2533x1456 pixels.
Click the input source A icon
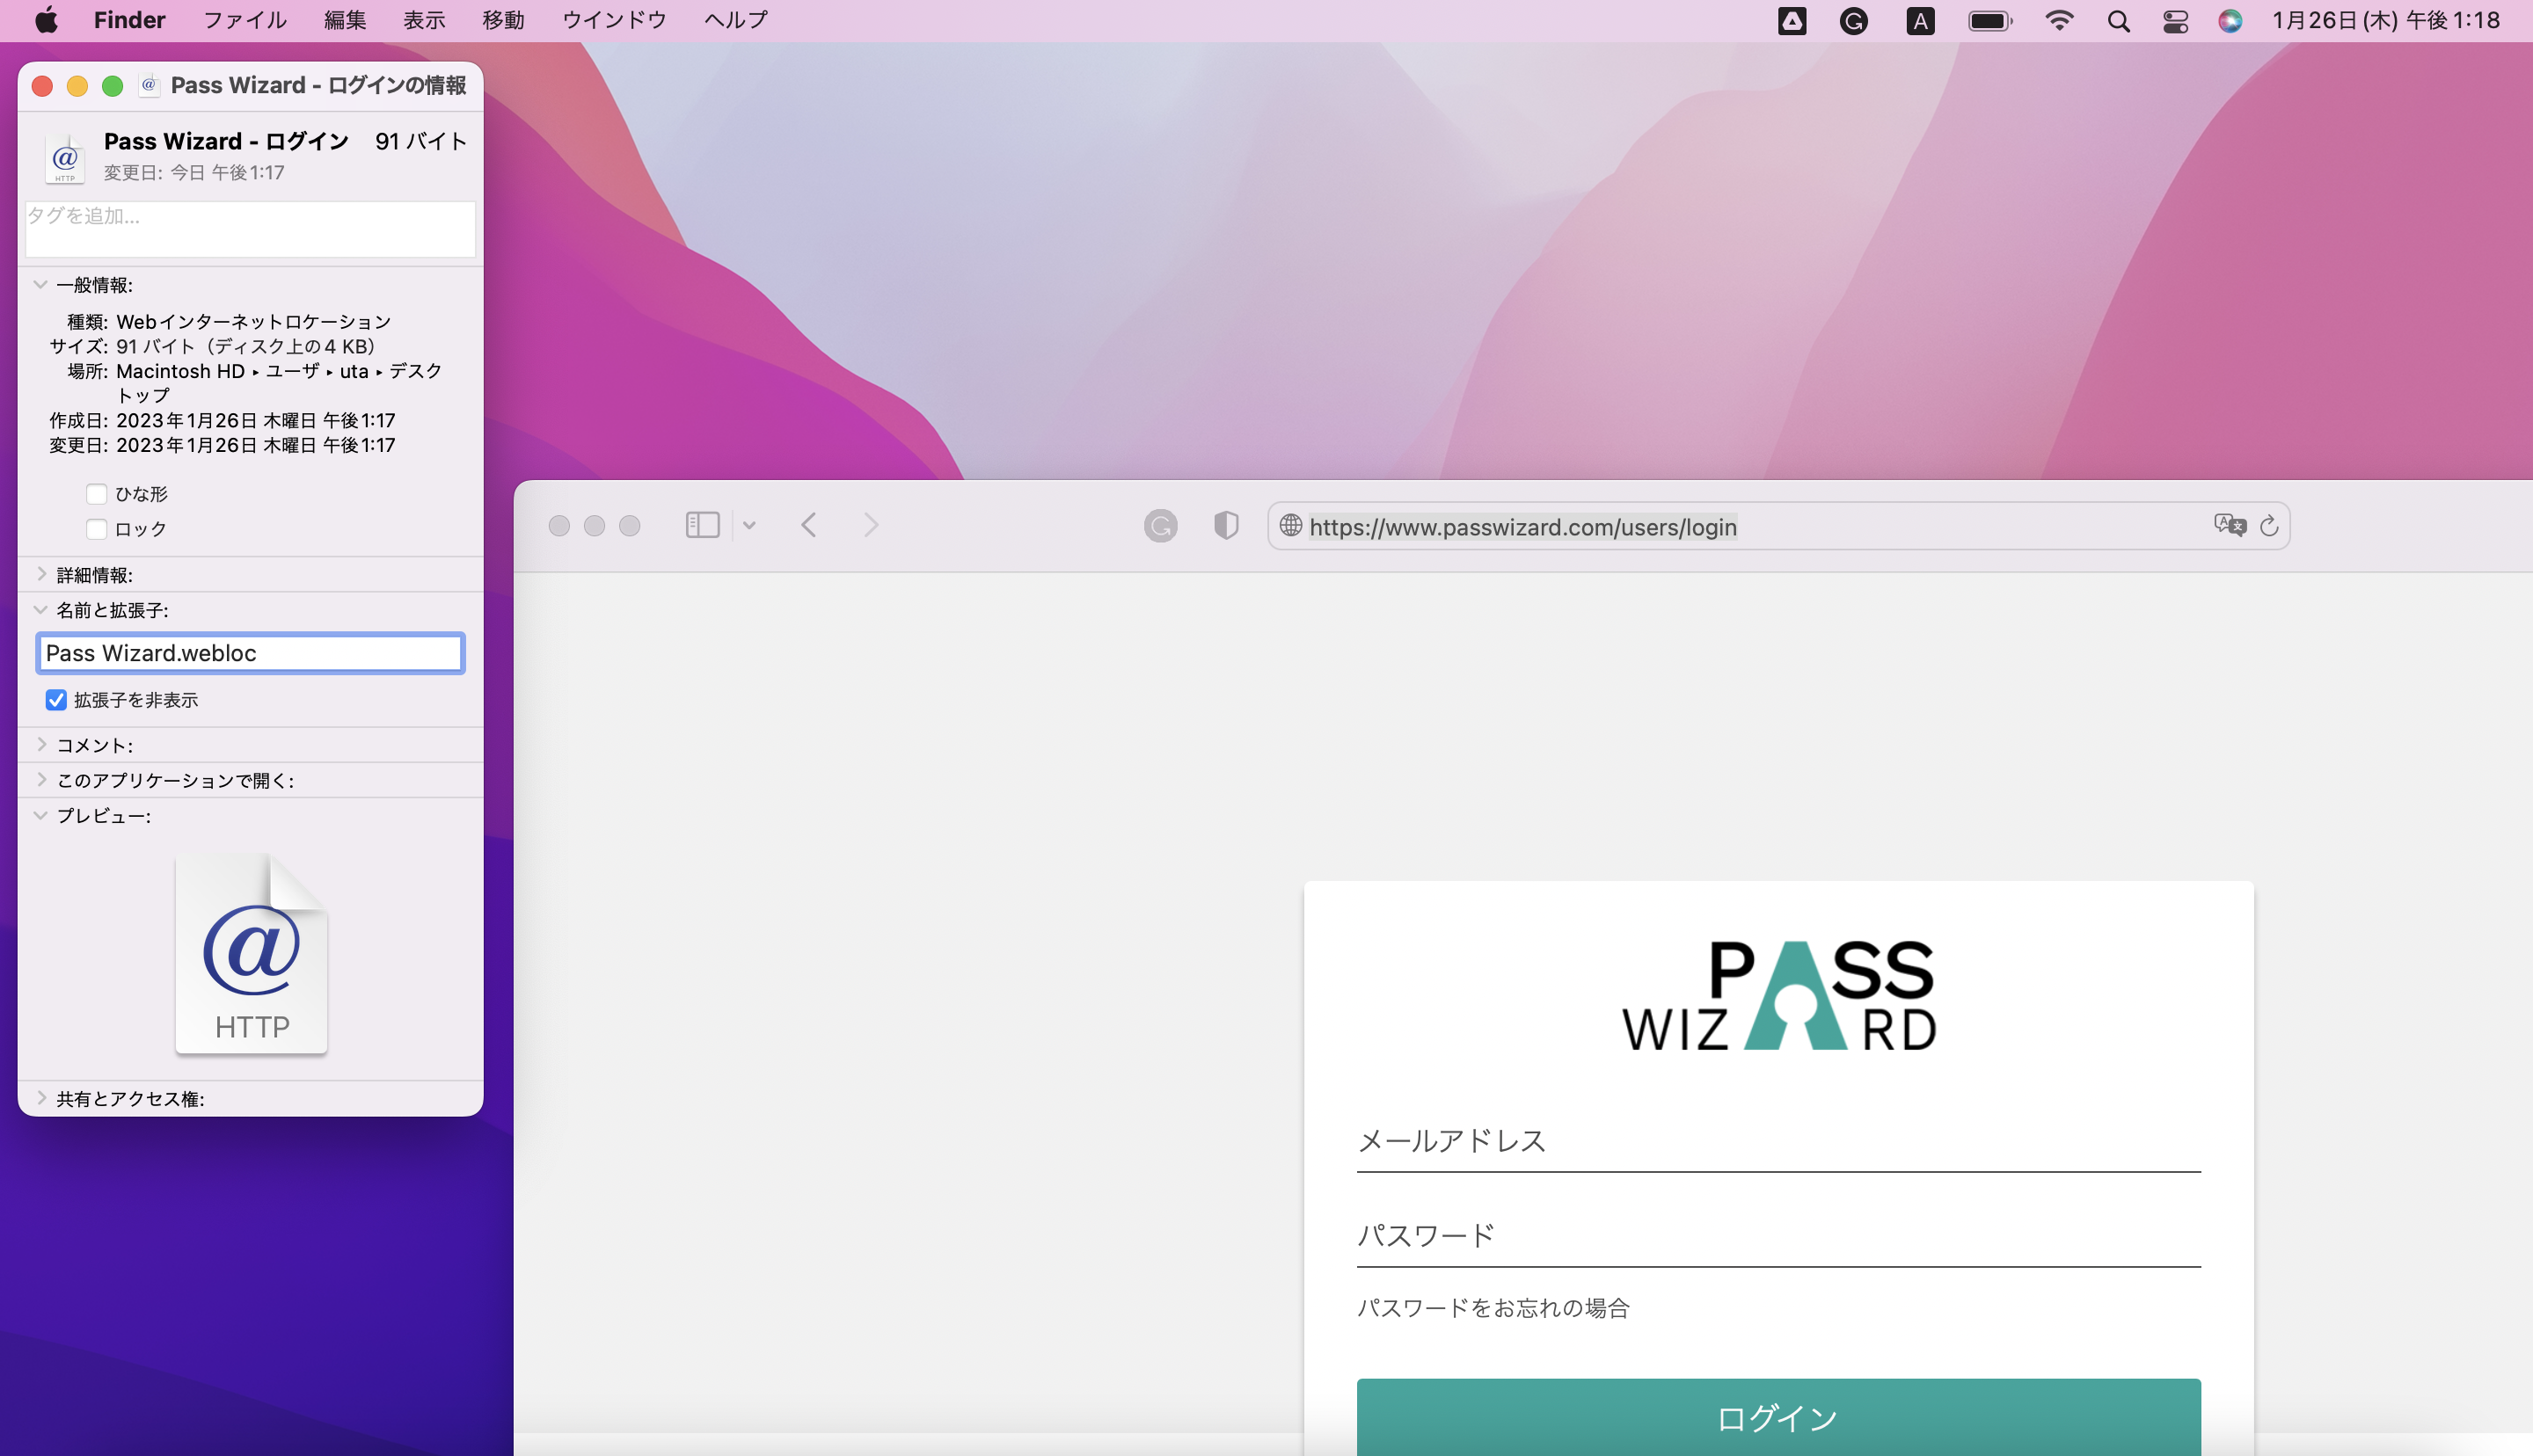click(1920, 21)
